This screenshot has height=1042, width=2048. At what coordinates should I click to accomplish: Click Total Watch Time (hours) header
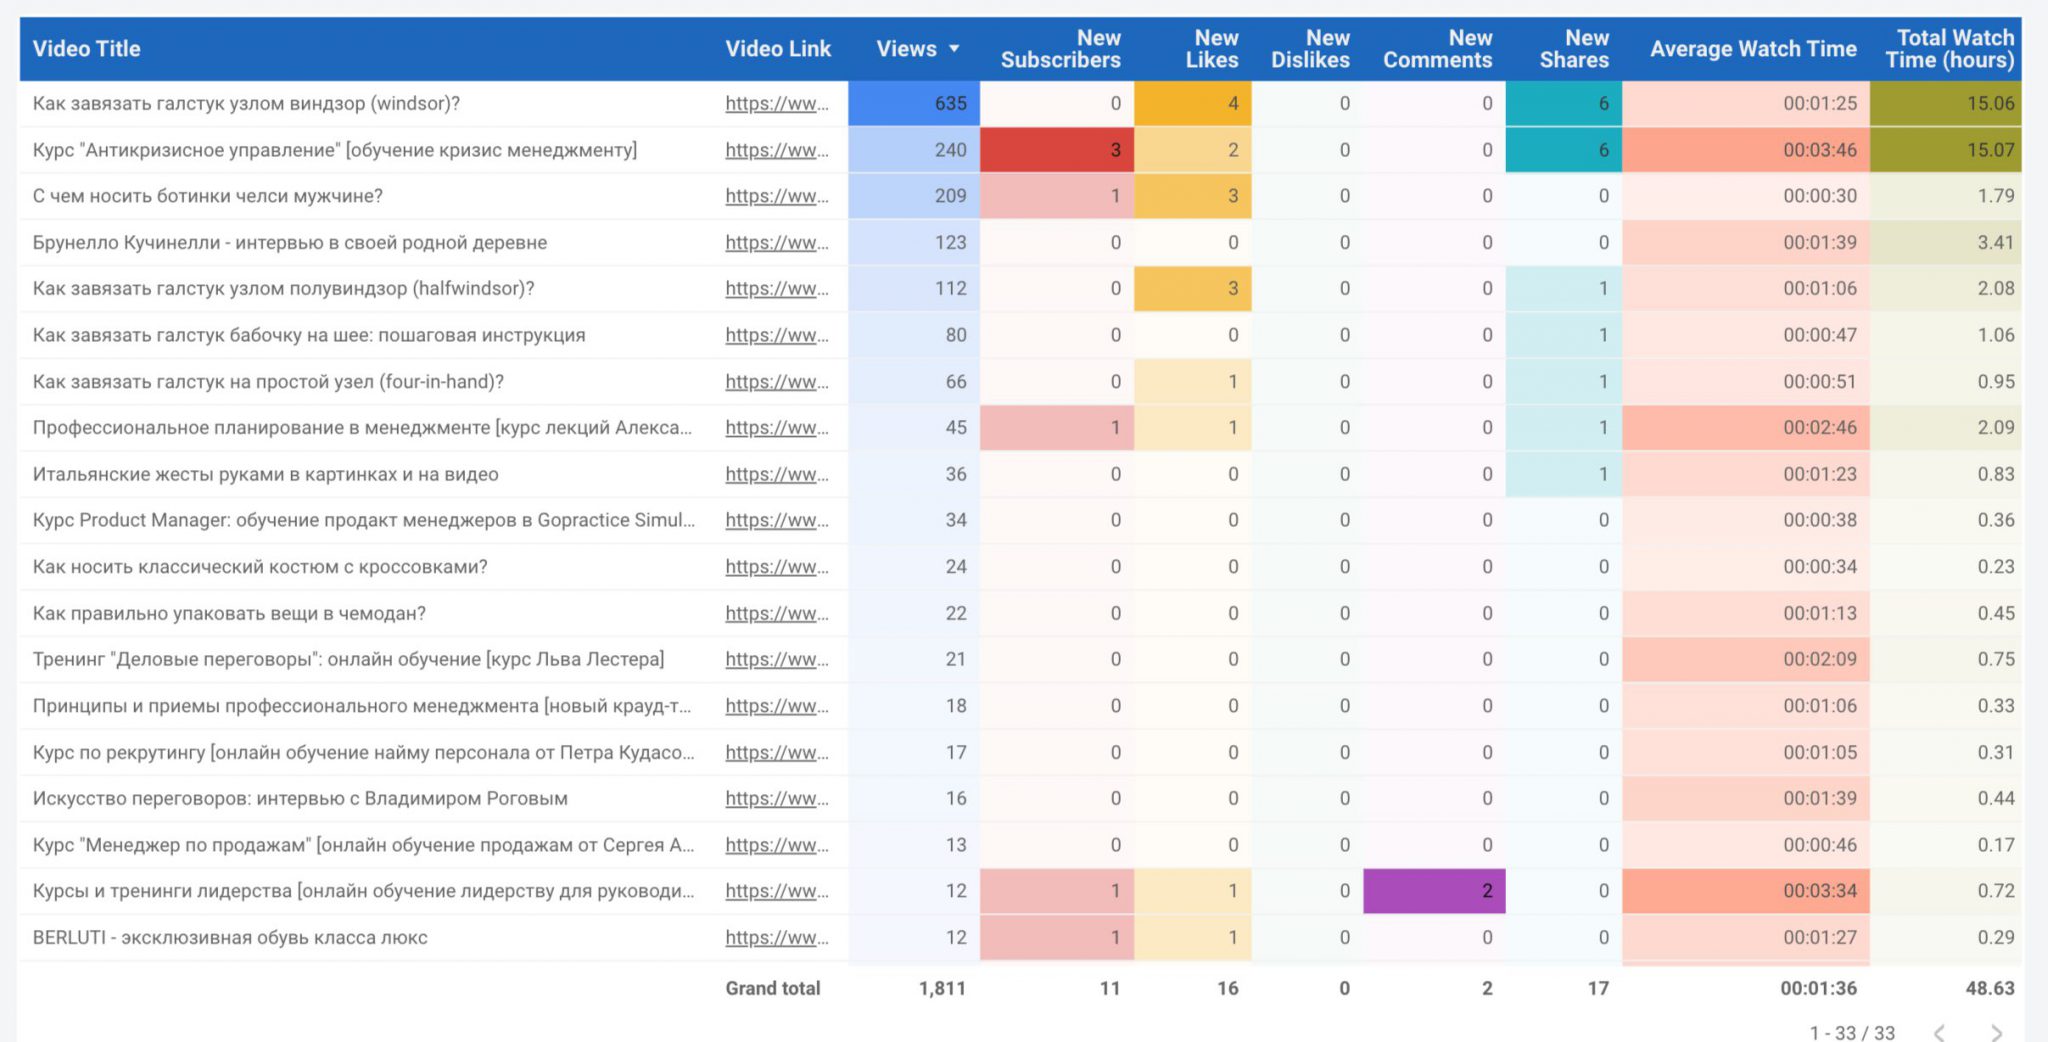click(1949, 49)
